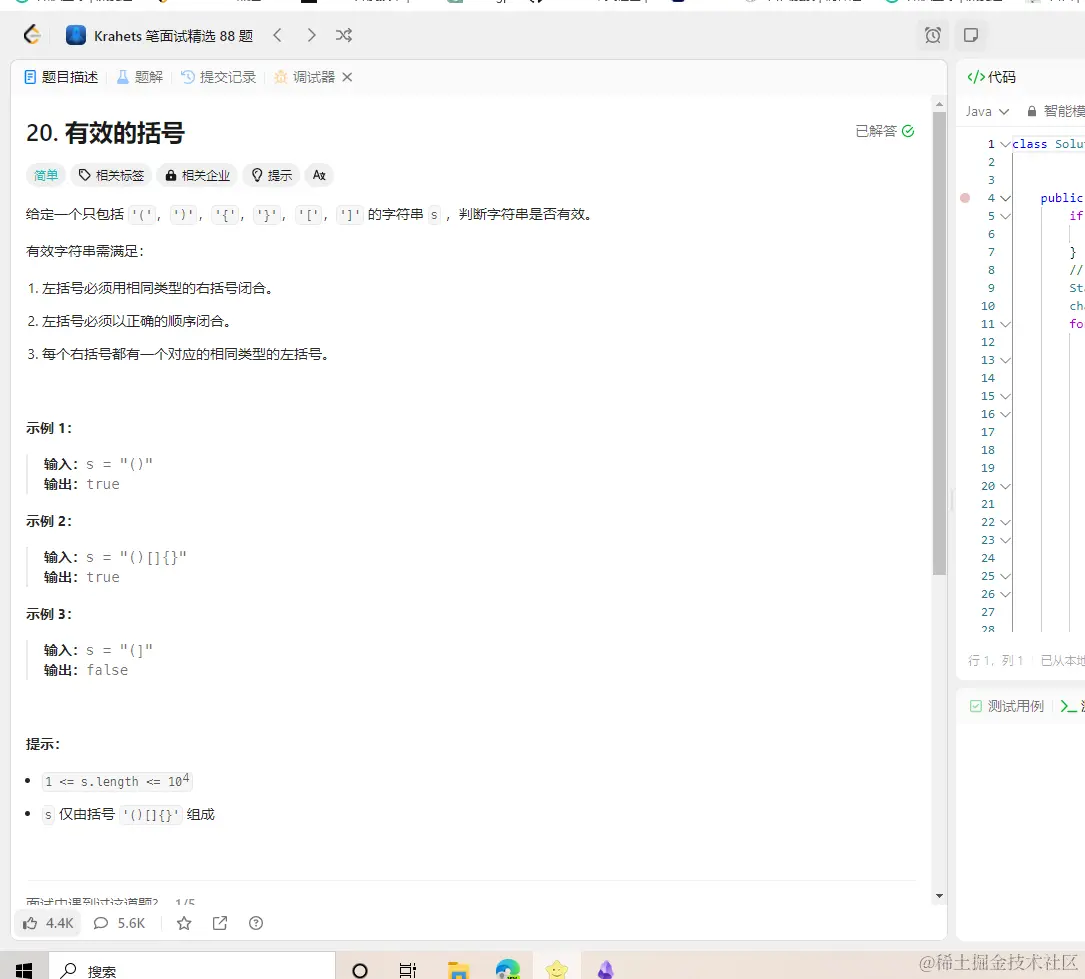Image resolution: width=1085 pixels, height=979 pixels.
Task: Open the Windows Start menu
Action: point(24,969)
